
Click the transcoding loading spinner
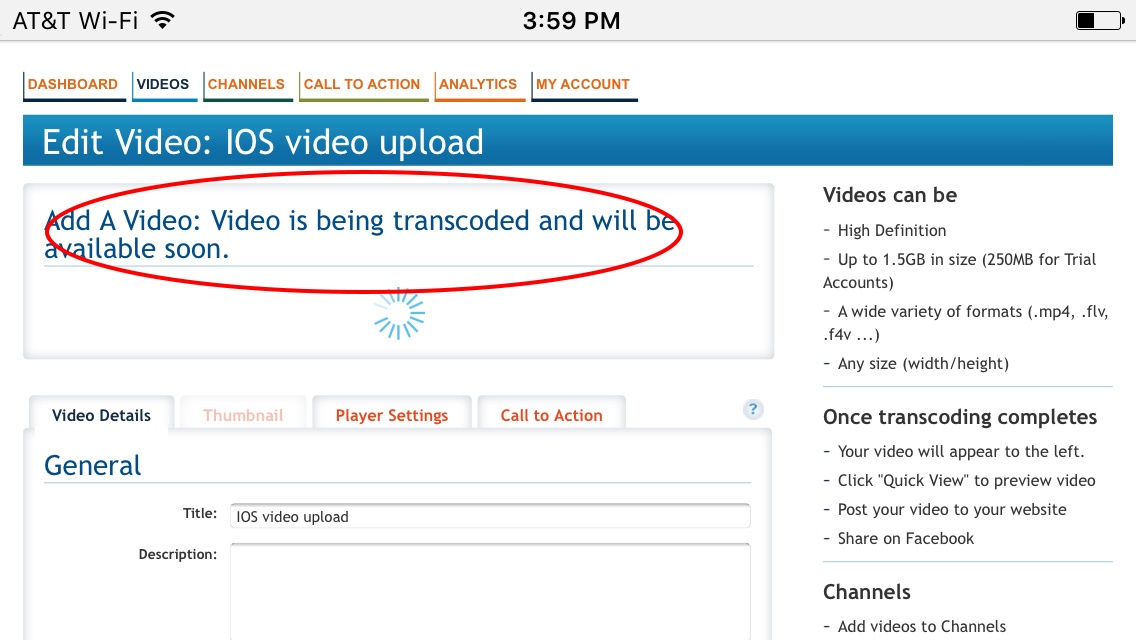pos(399,314)
